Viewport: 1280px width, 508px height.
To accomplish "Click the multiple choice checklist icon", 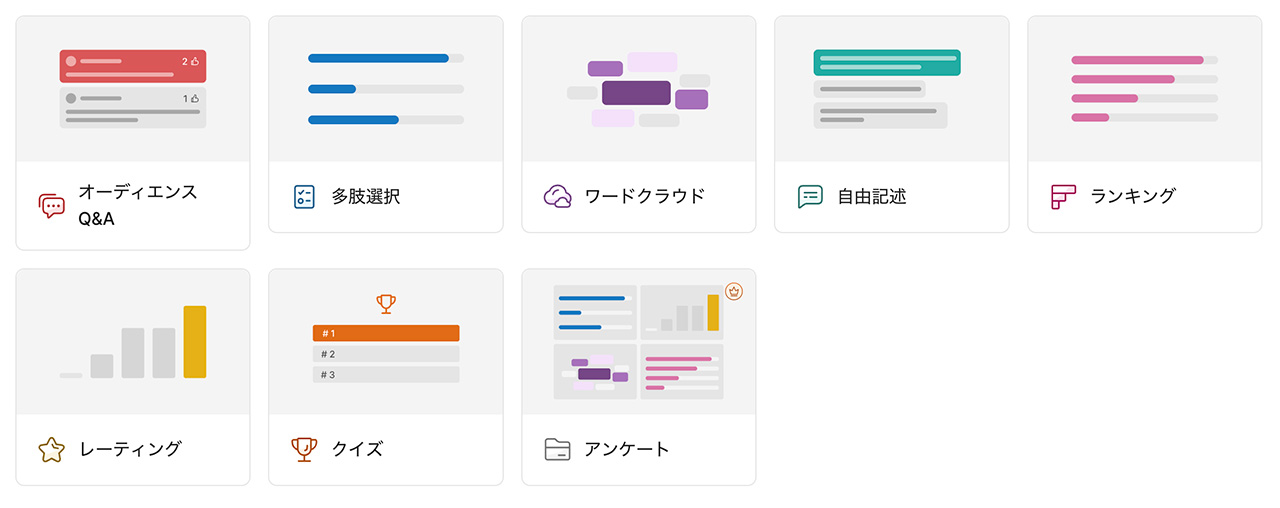I will pyautogui.click(x=305, y=196).
